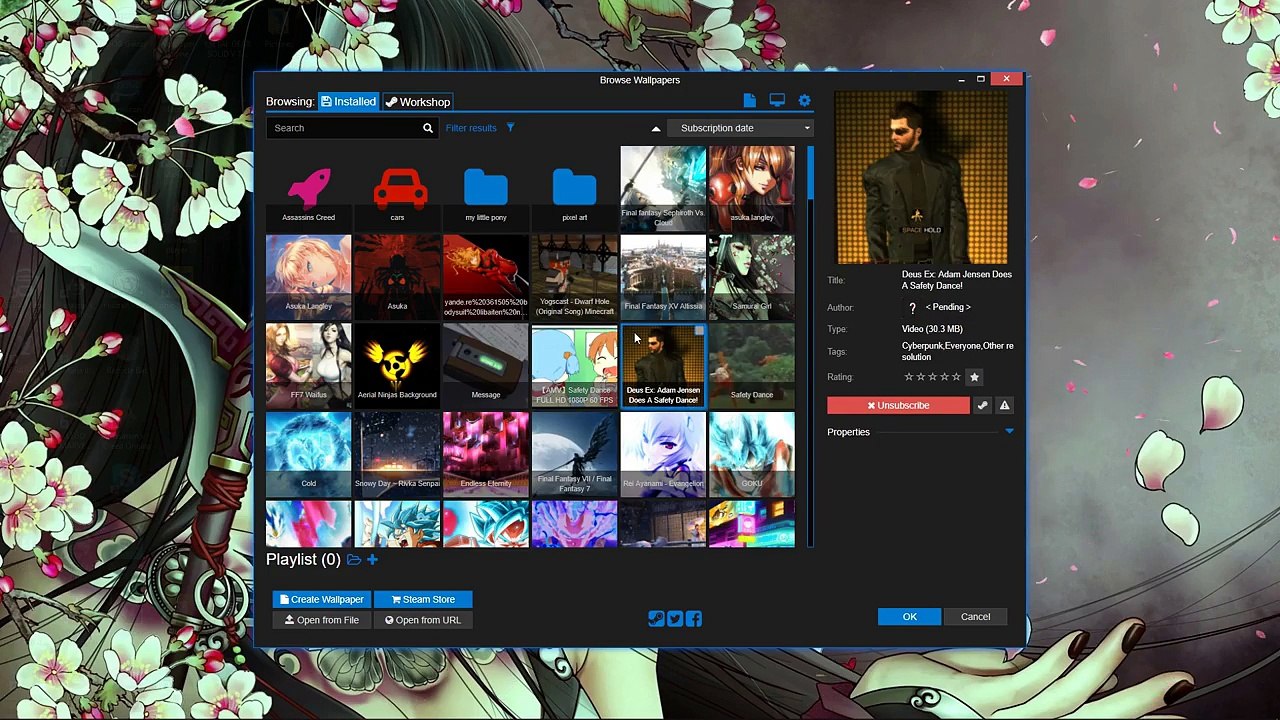The width and height of the screenshot is (1280, 720).
Task: Select the Aerial Ninjas Background wallpaper
Action: click(397, 366)
